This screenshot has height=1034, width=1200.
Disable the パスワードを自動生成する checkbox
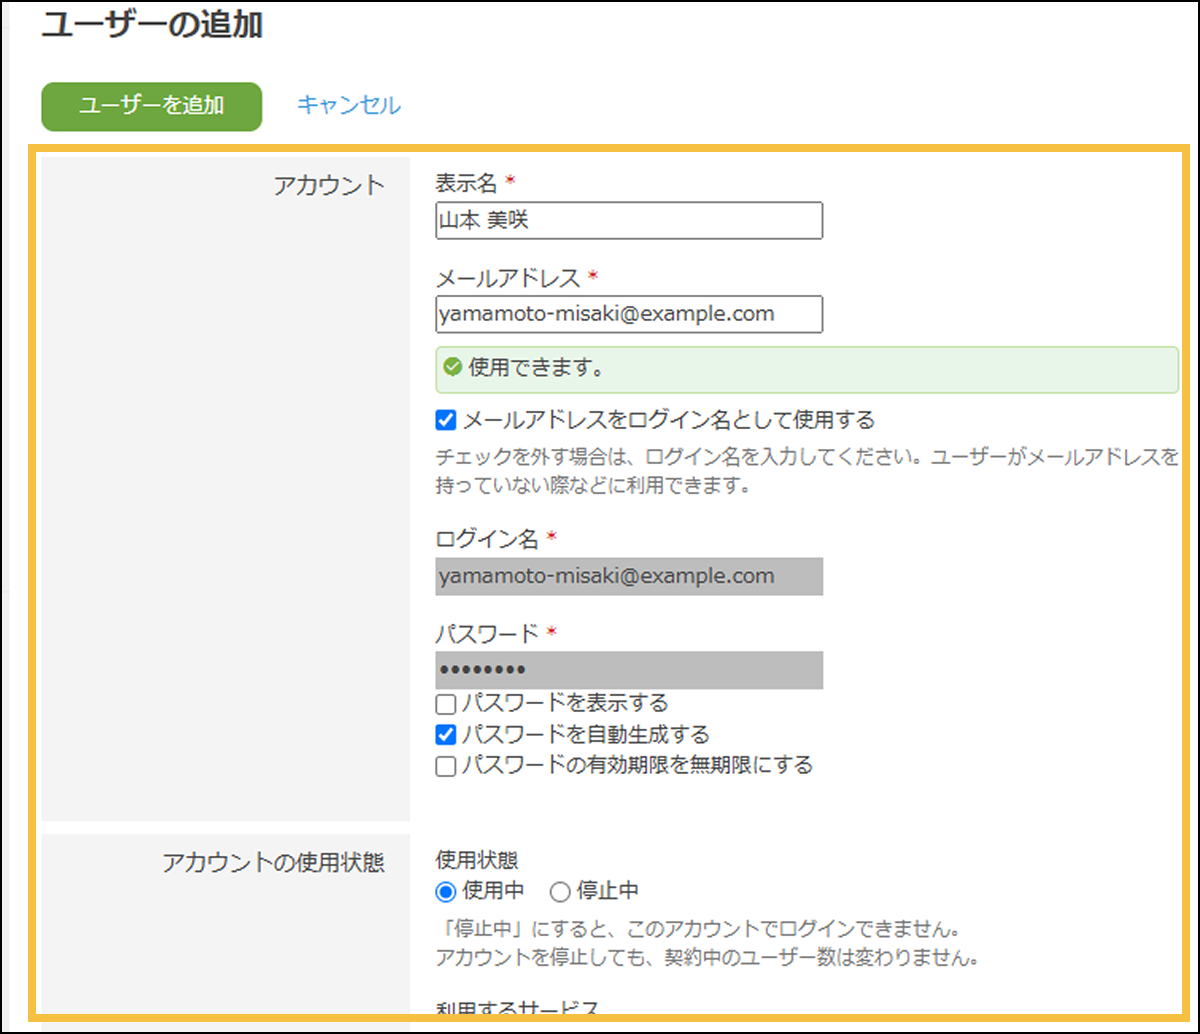447,735
